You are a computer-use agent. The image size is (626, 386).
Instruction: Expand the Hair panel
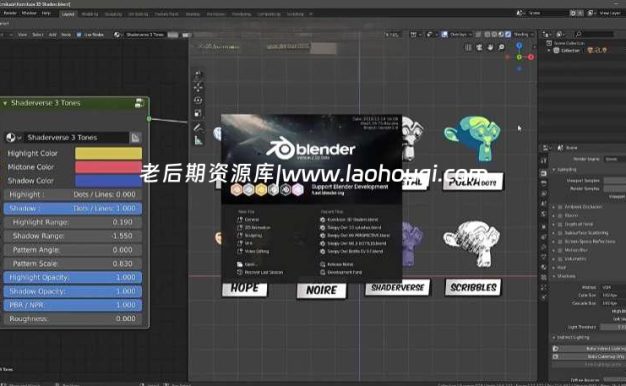[x=554, y=267]
